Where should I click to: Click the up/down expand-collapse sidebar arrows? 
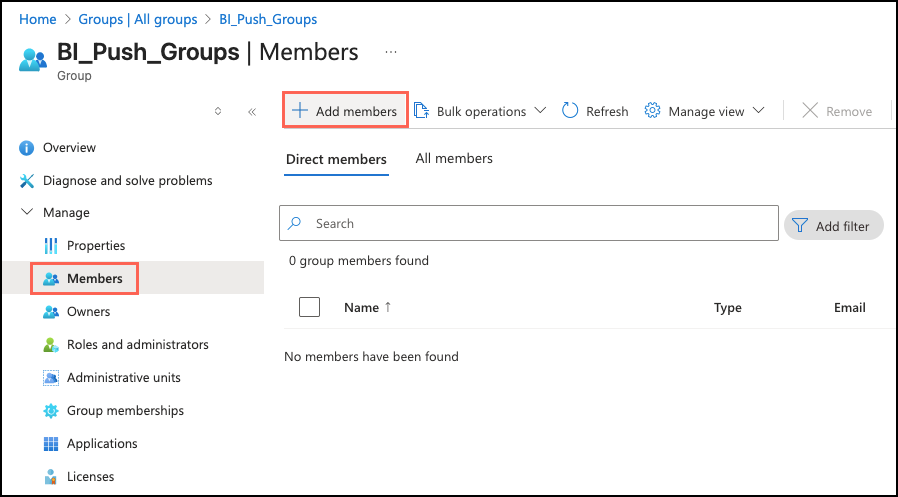(x=218, y=111)
